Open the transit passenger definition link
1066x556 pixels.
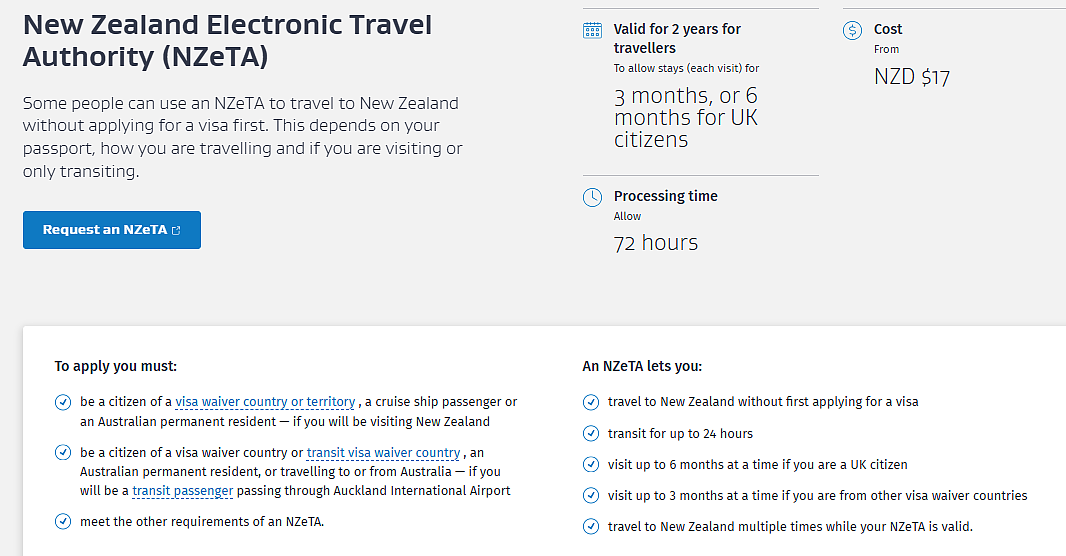pyautogui.click(x=183, y=491)
